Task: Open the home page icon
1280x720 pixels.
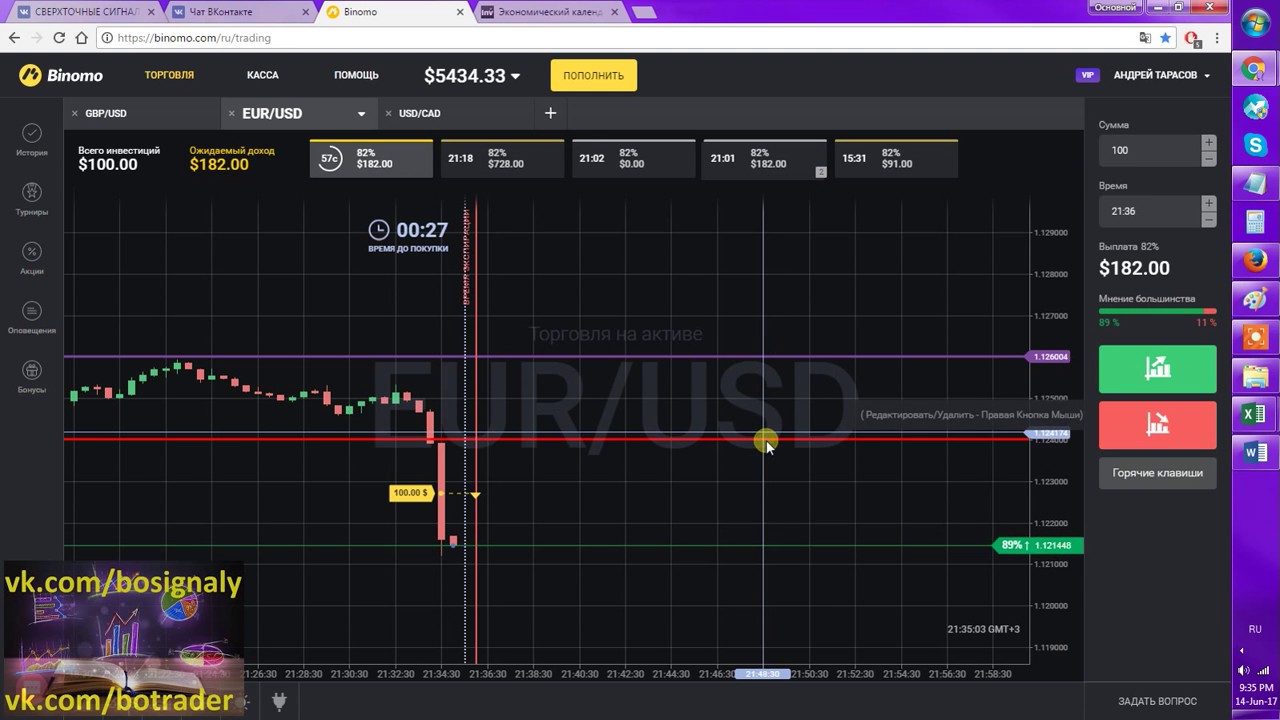Action: point(81,38)
